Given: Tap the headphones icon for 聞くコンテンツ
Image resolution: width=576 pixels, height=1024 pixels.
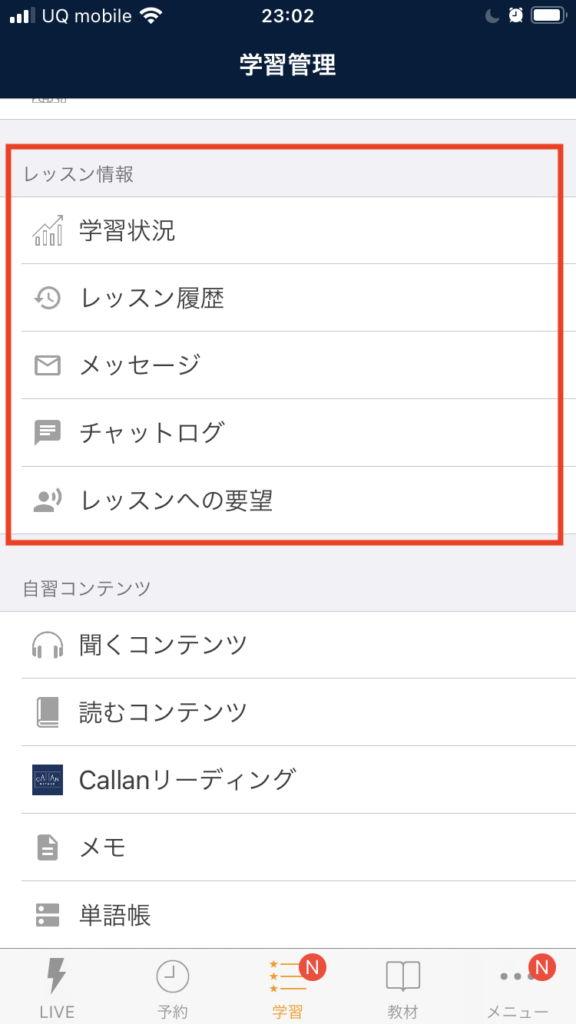Looking at the screenshot, I should pyautogui.click(x=48, y=645).
